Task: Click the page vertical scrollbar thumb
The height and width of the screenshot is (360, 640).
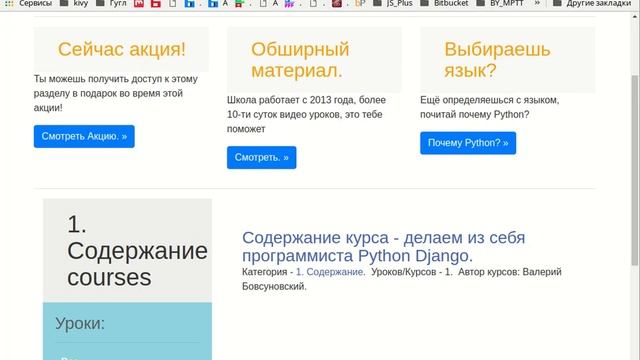Action: (x=635, y=170)
